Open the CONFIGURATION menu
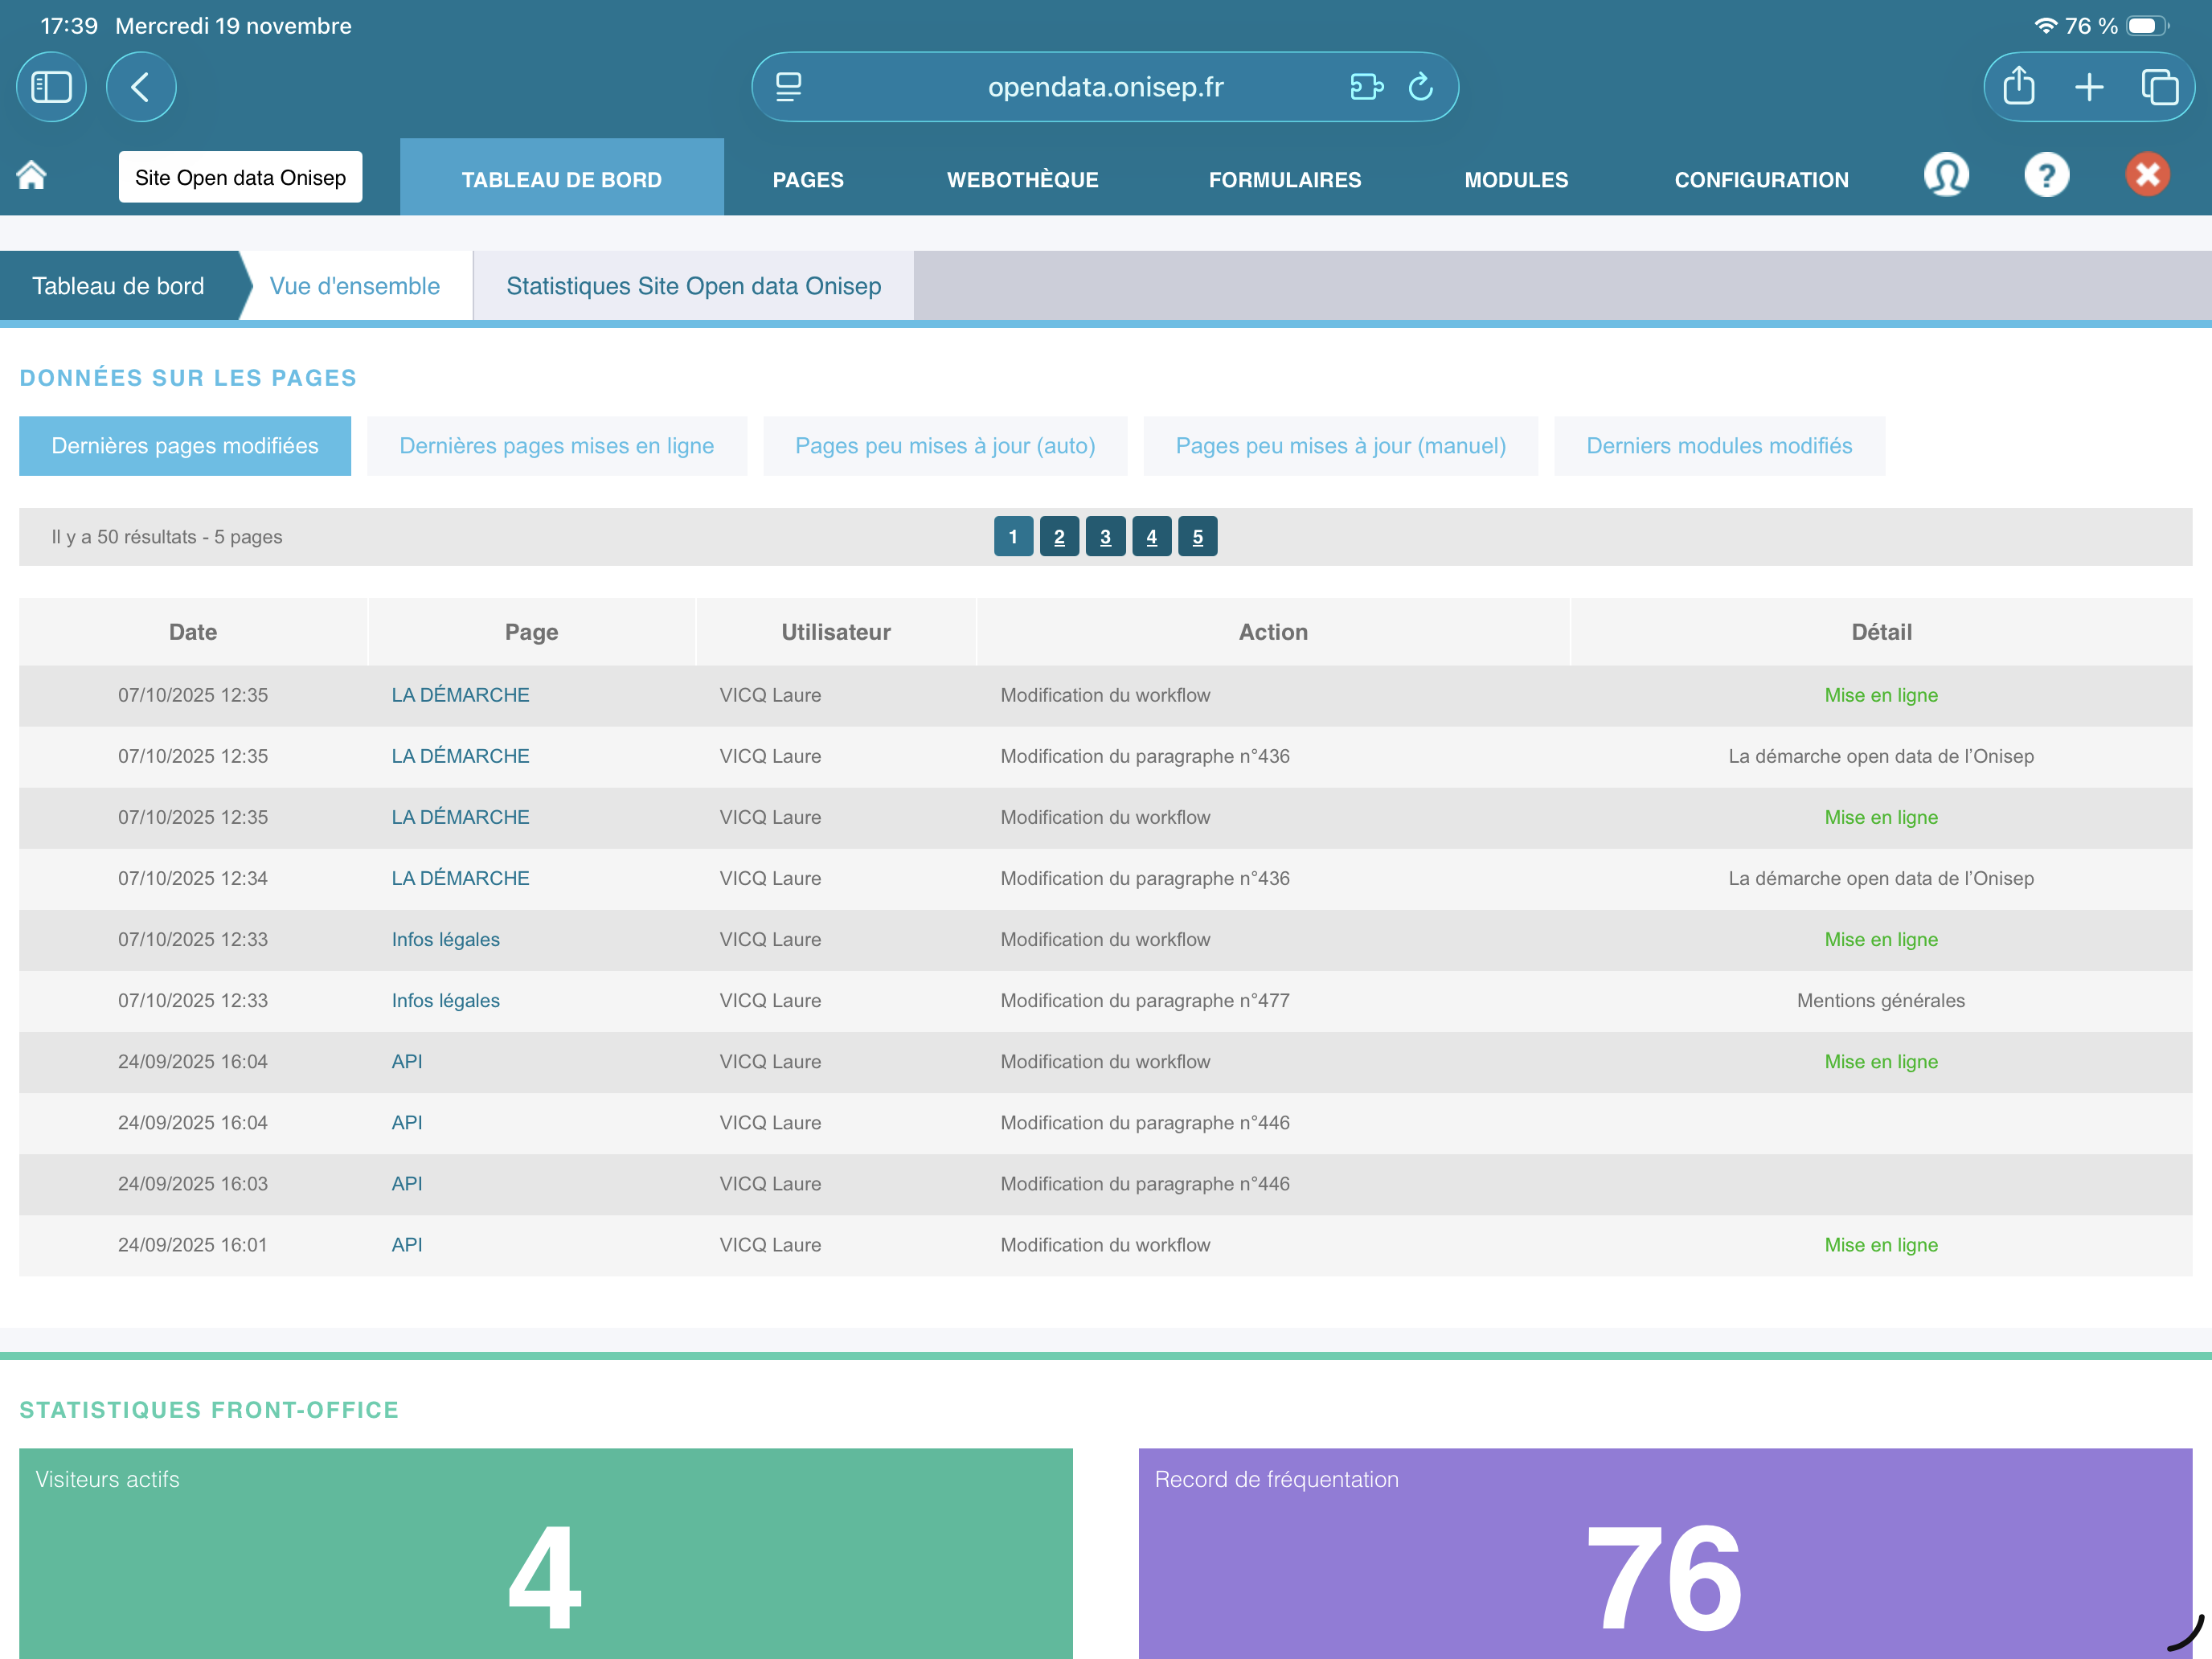Screen dimensions: 2212x1659 tap(1760, 180)
